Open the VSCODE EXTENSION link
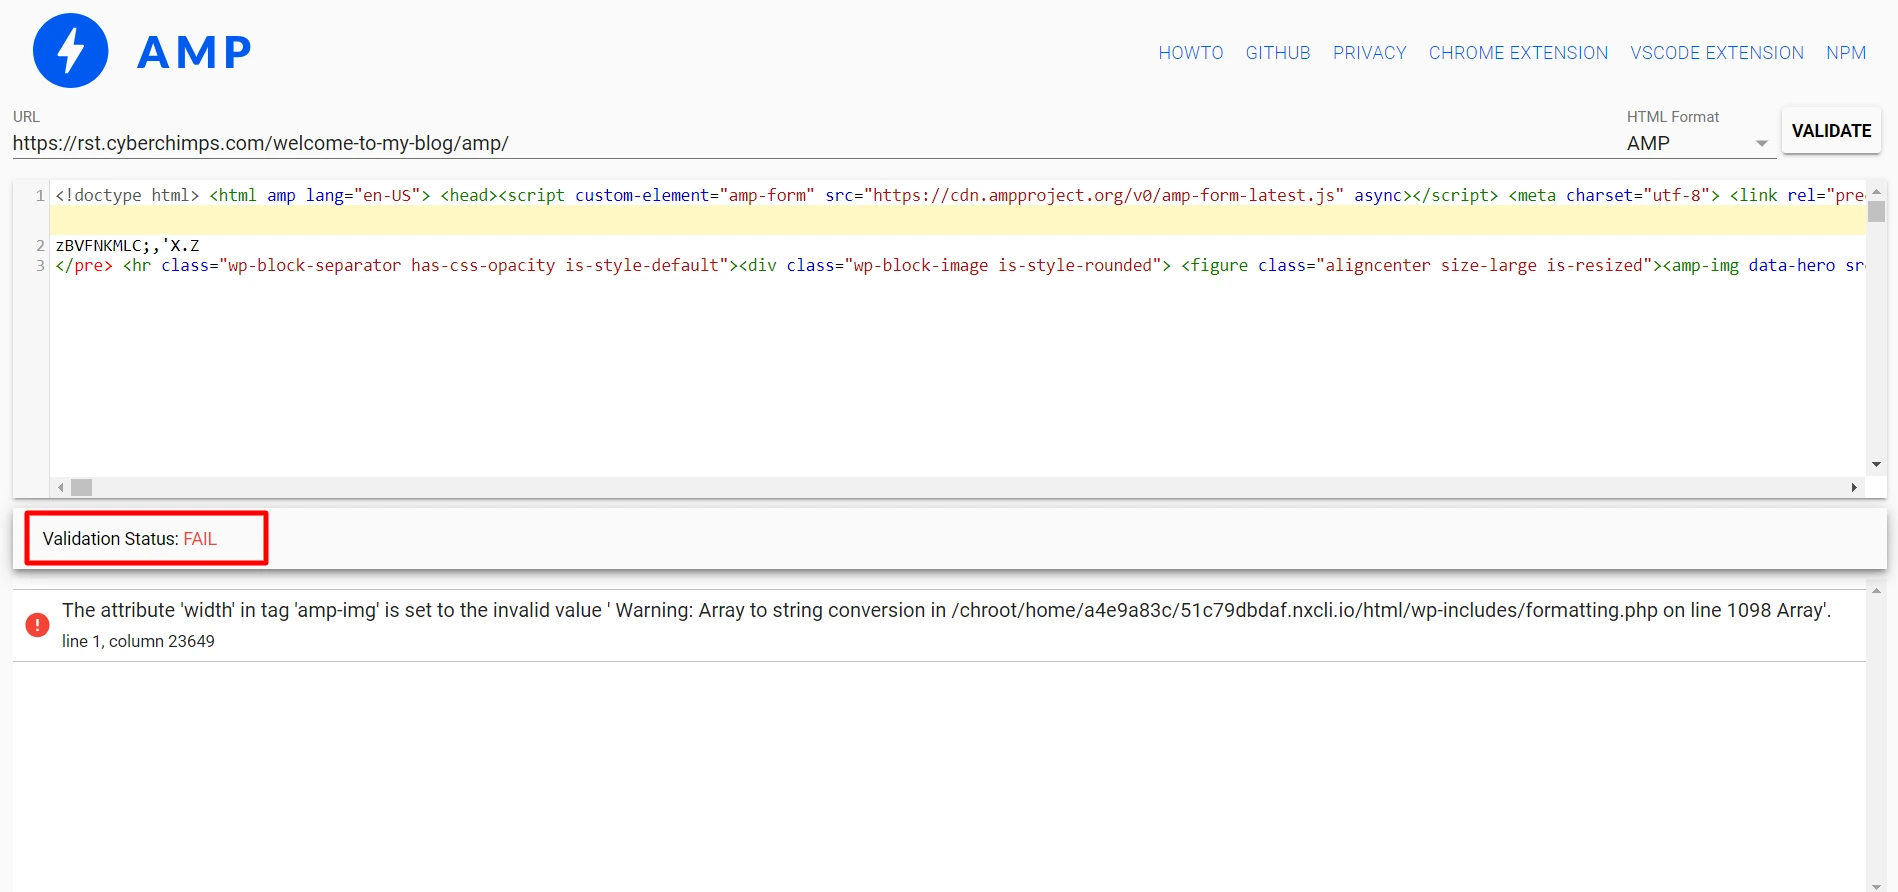This screenshot has width=1898, height=892. [1717, 53]
